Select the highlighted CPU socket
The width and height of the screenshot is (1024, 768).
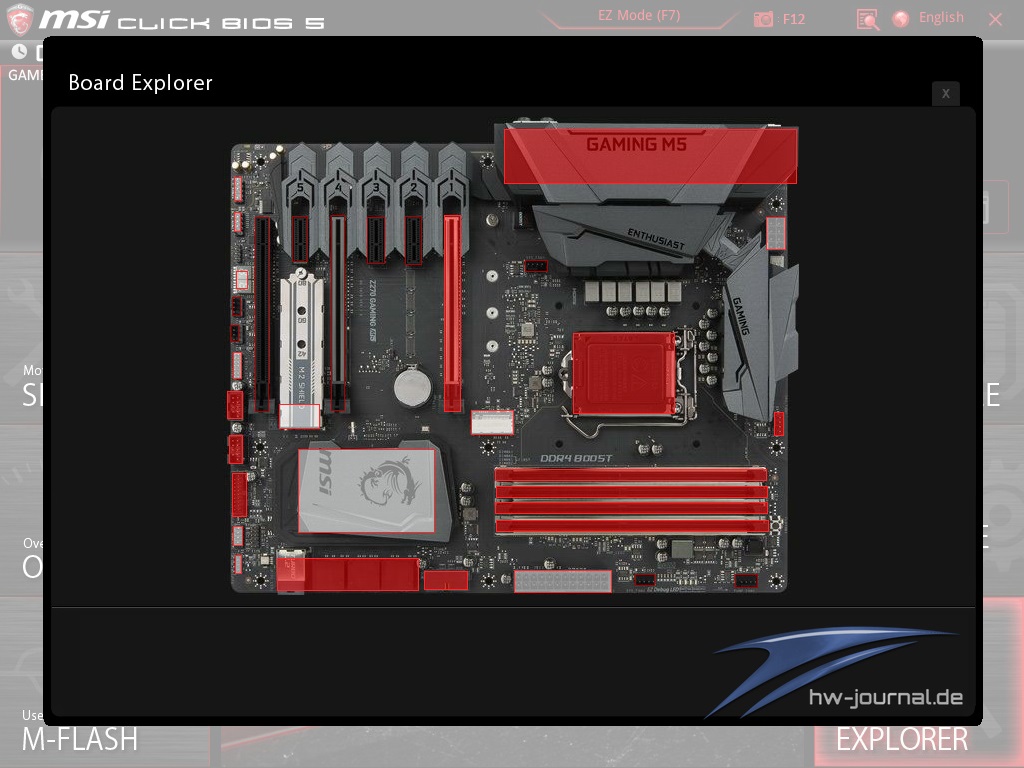coord(624,374)
